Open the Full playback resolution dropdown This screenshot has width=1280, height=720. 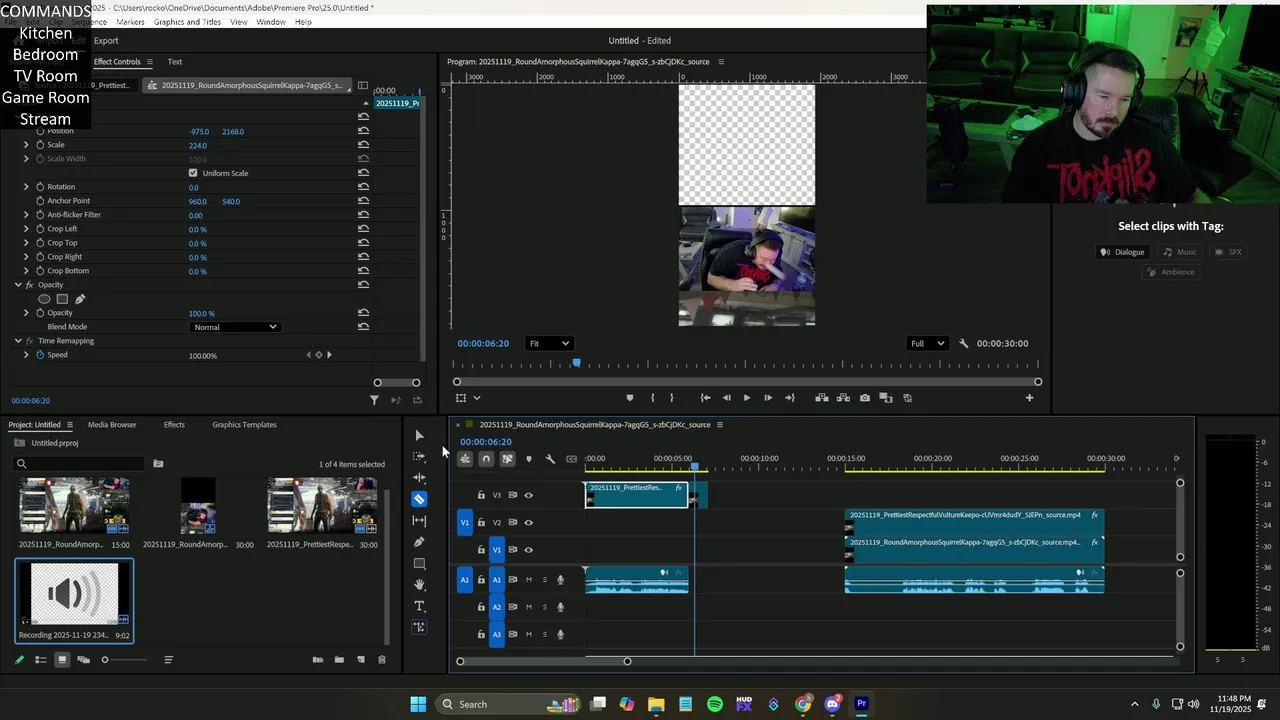click(927, 343)
